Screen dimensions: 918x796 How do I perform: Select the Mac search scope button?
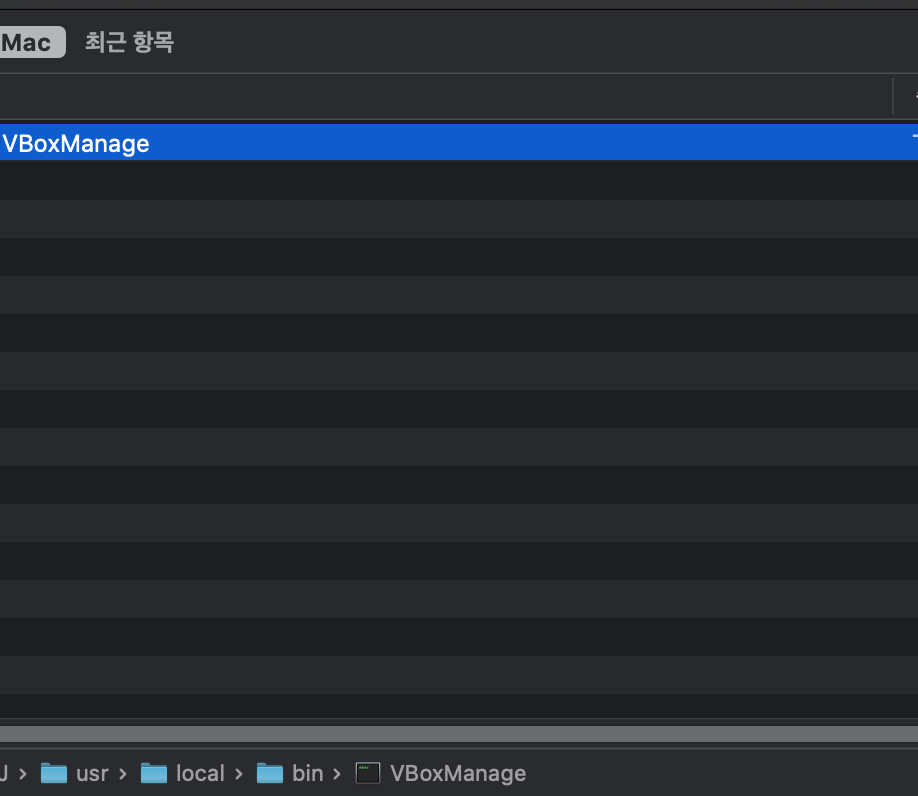coord(32,42)
